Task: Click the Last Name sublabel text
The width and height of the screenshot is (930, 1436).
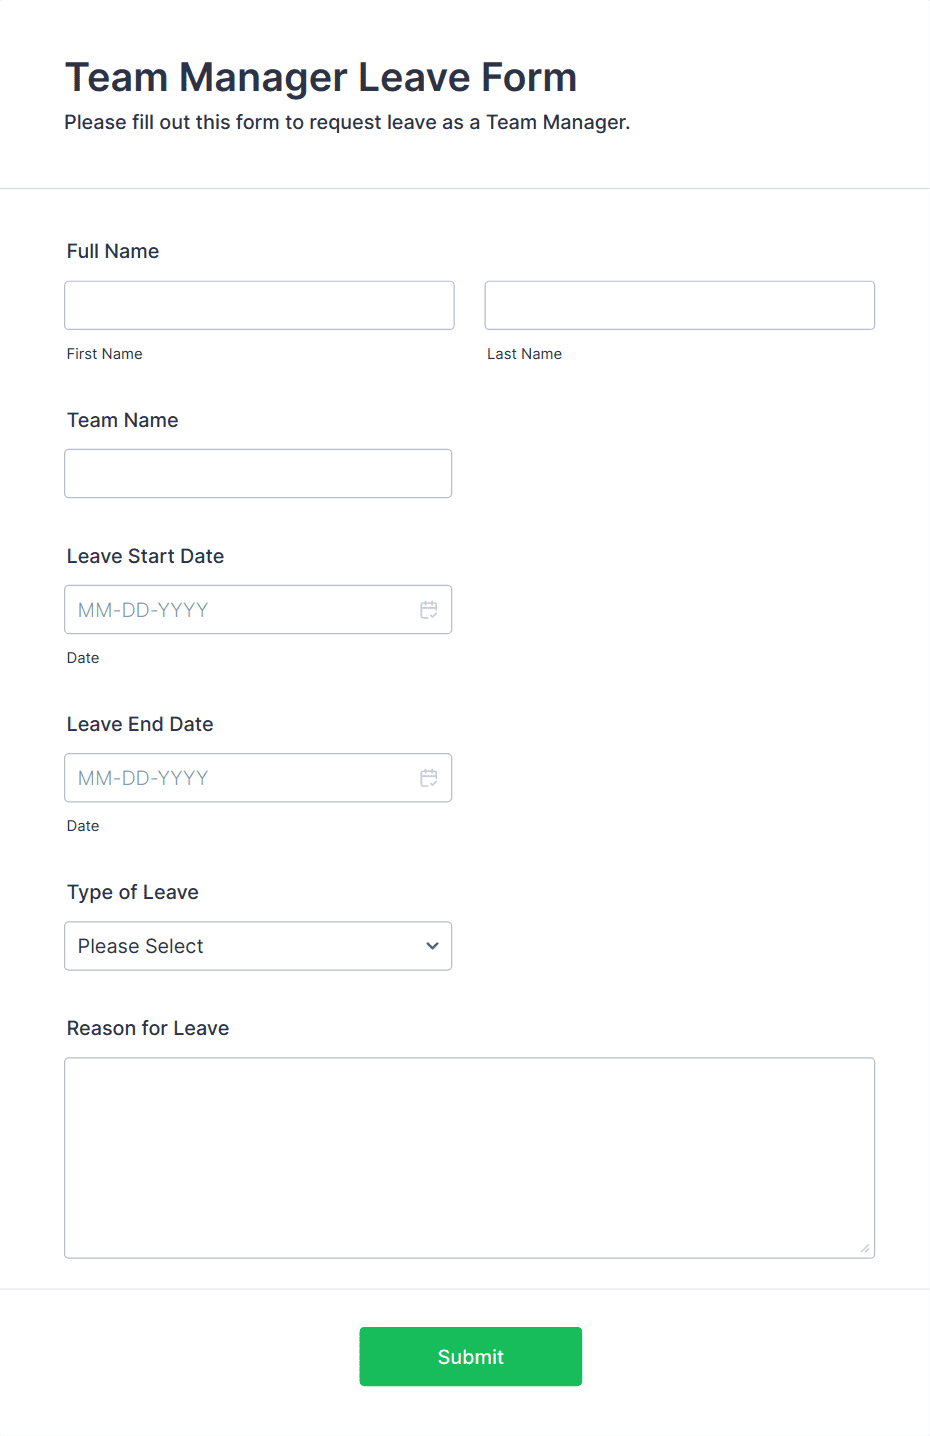Action: pos(525,354)
